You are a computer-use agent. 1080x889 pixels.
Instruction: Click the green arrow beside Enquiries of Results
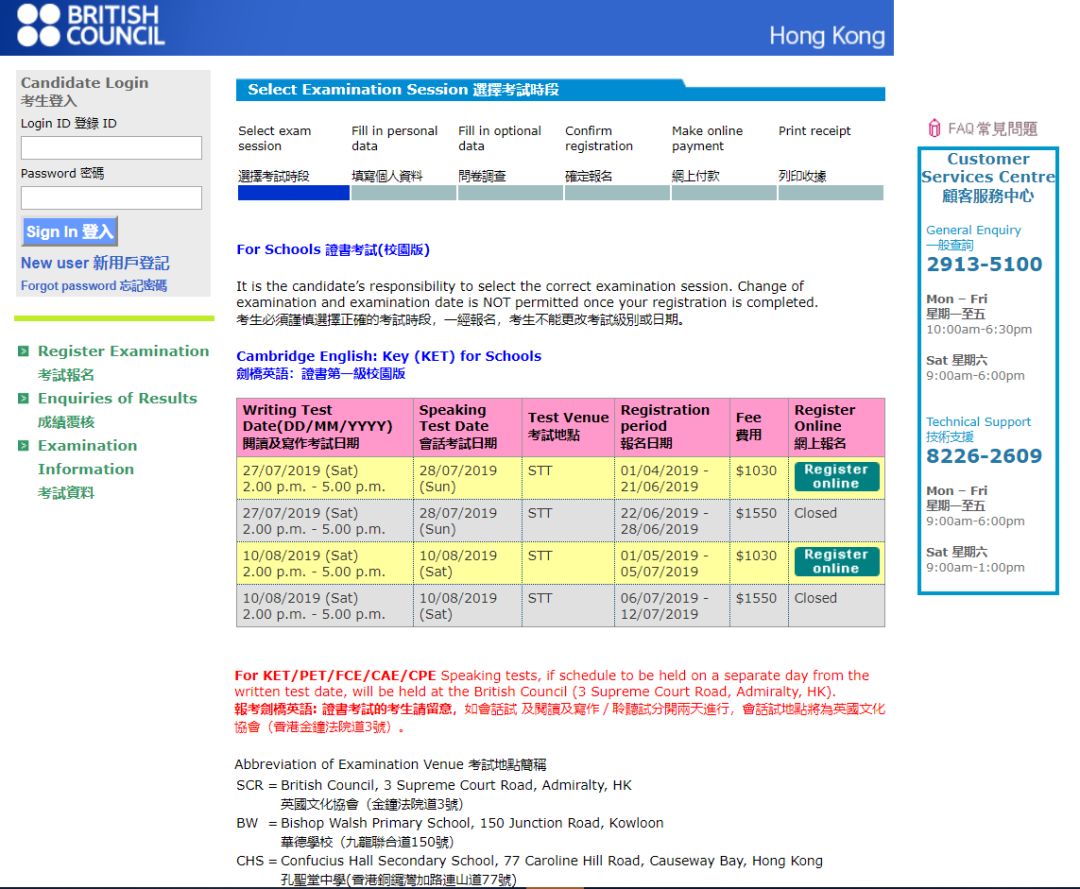point(23,398)
